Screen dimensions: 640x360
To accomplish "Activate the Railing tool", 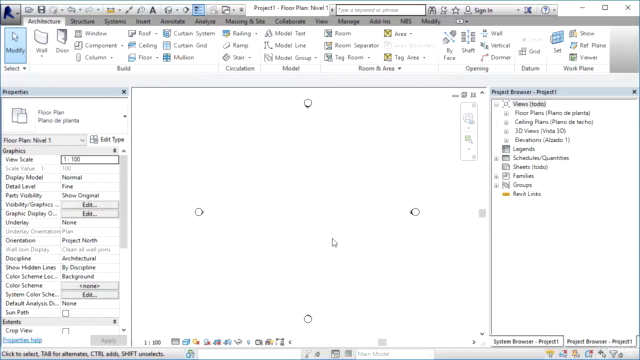I will coord(239,33).
